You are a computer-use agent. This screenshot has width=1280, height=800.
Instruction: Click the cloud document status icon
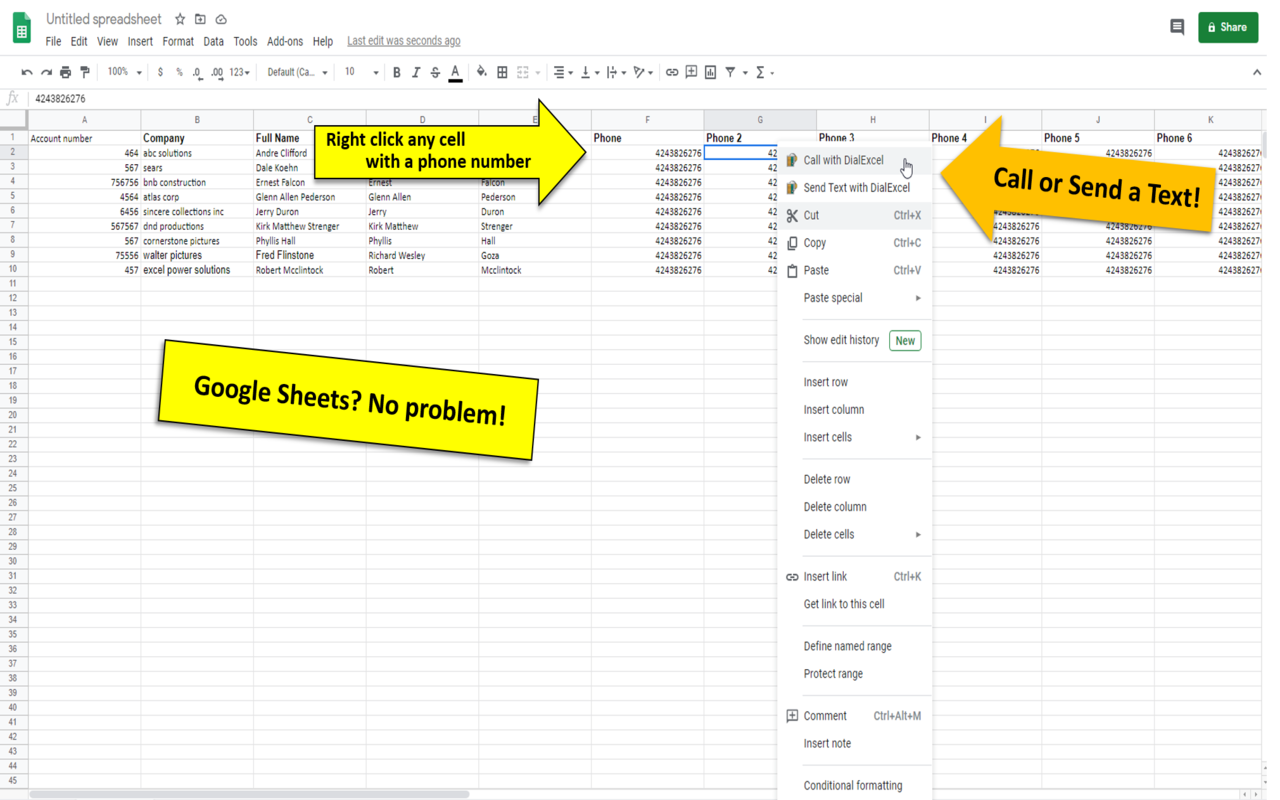pyautogui.click(x=221, y=19)
